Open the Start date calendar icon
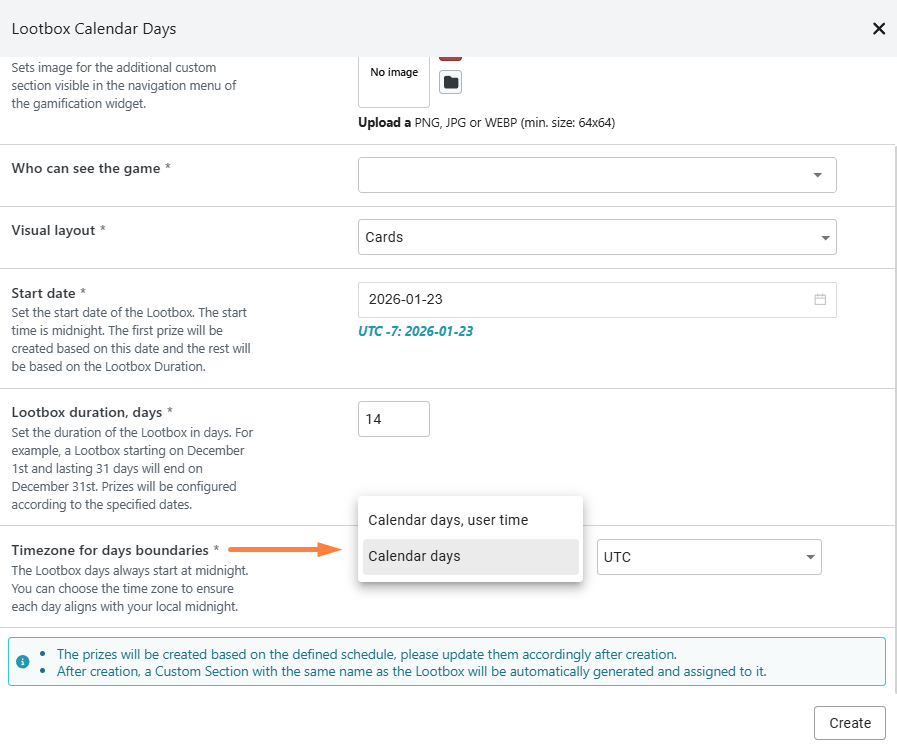Image resolution: width=897 pixels, height=751 pixels. click(820, 300)
